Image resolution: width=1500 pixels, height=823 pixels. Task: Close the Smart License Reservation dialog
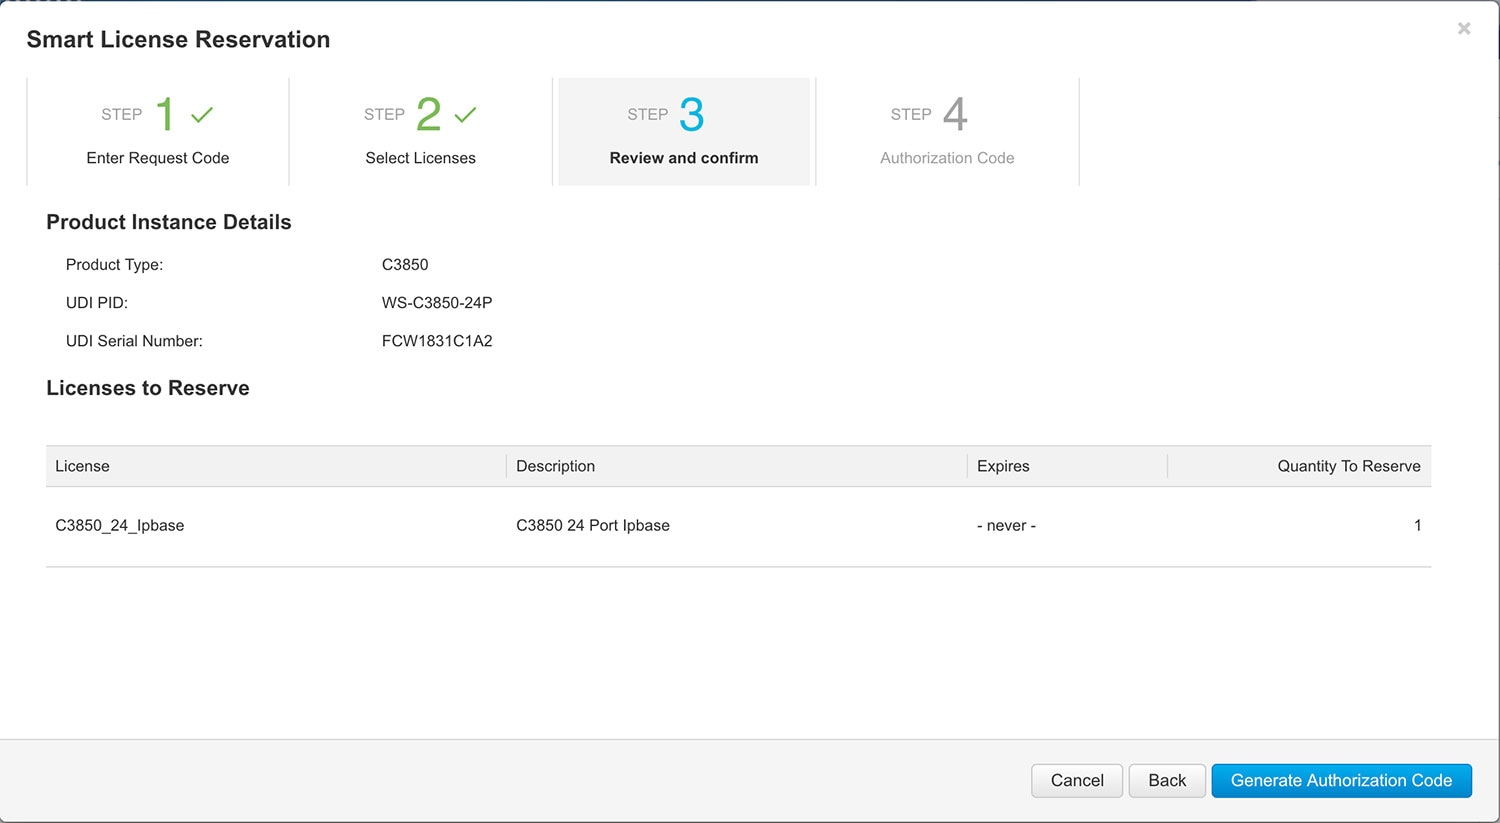1463,29
